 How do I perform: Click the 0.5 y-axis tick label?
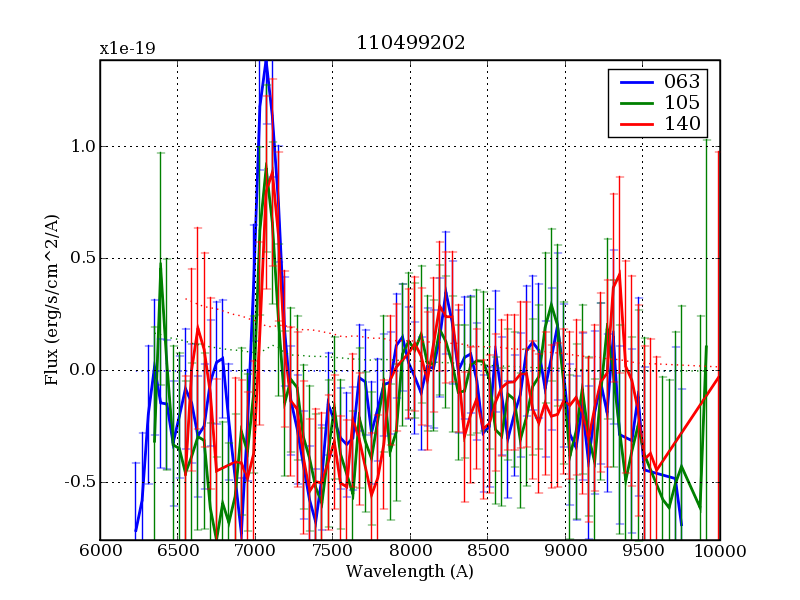(81, 259)
